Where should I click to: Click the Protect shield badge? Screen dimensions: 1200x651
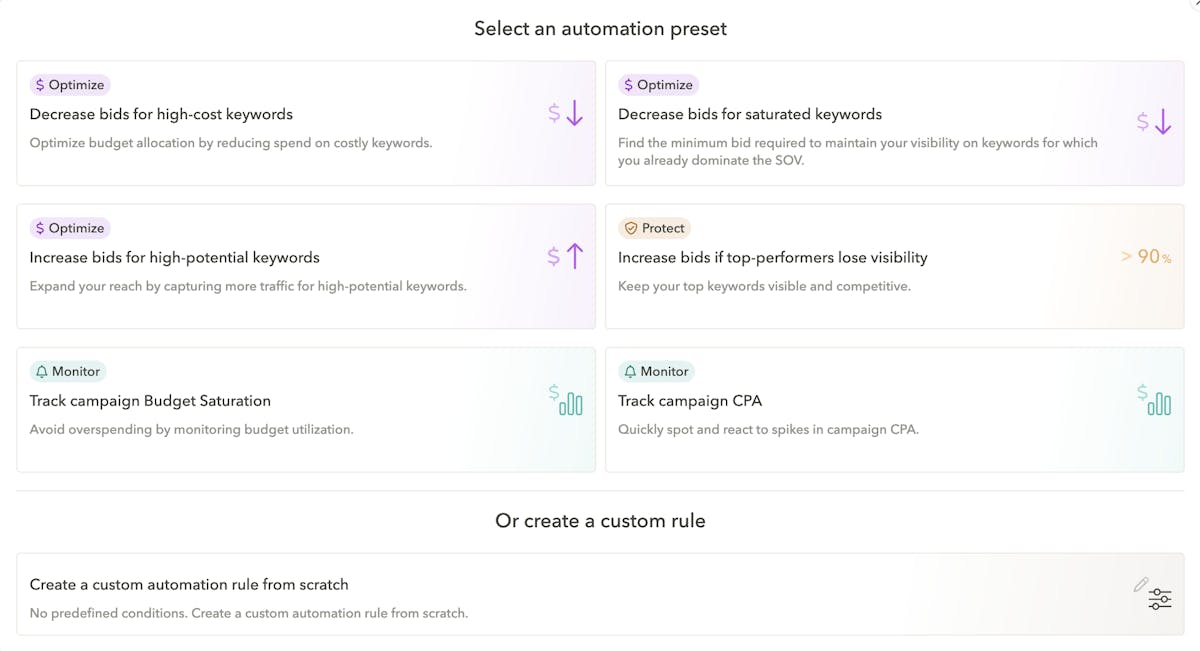(x=654, y=228)
